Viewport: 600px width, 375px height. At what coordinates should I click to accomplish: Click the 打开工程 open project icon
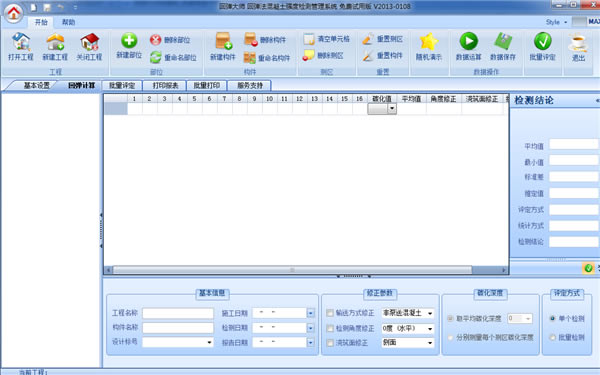[x=21, y=41]
